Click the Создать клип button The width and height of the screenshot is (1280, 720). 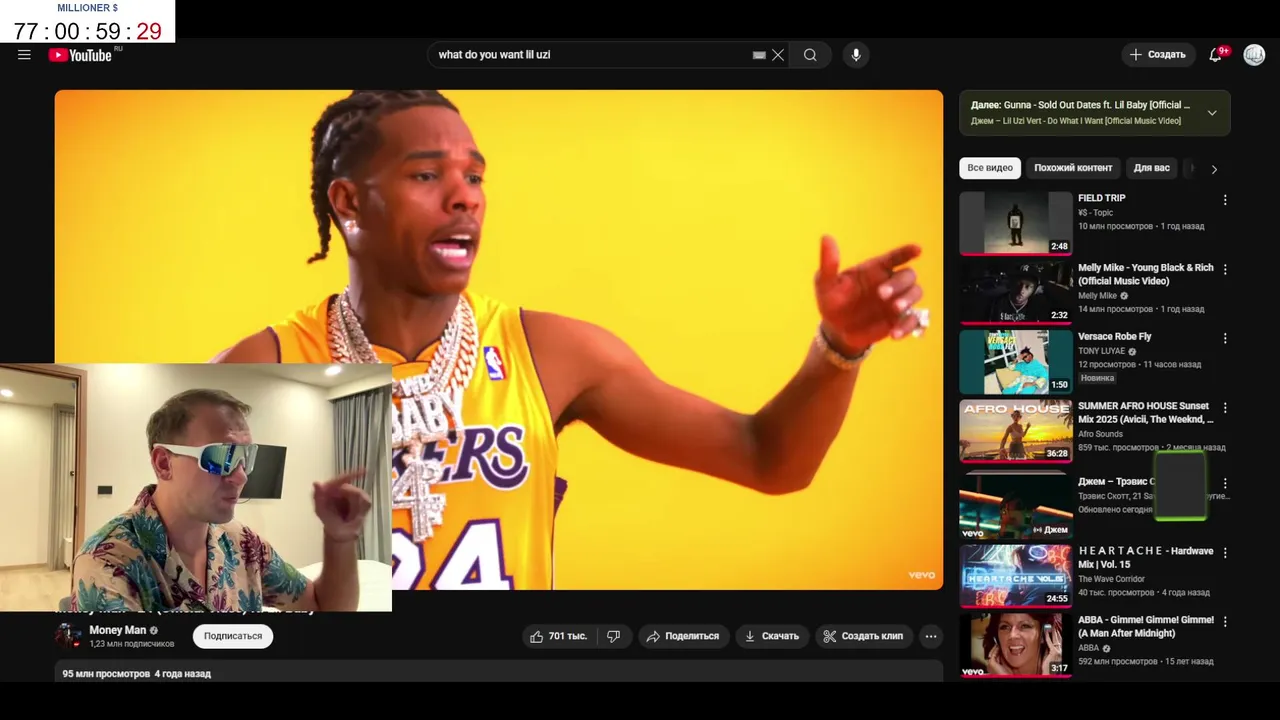coord(863,636)
